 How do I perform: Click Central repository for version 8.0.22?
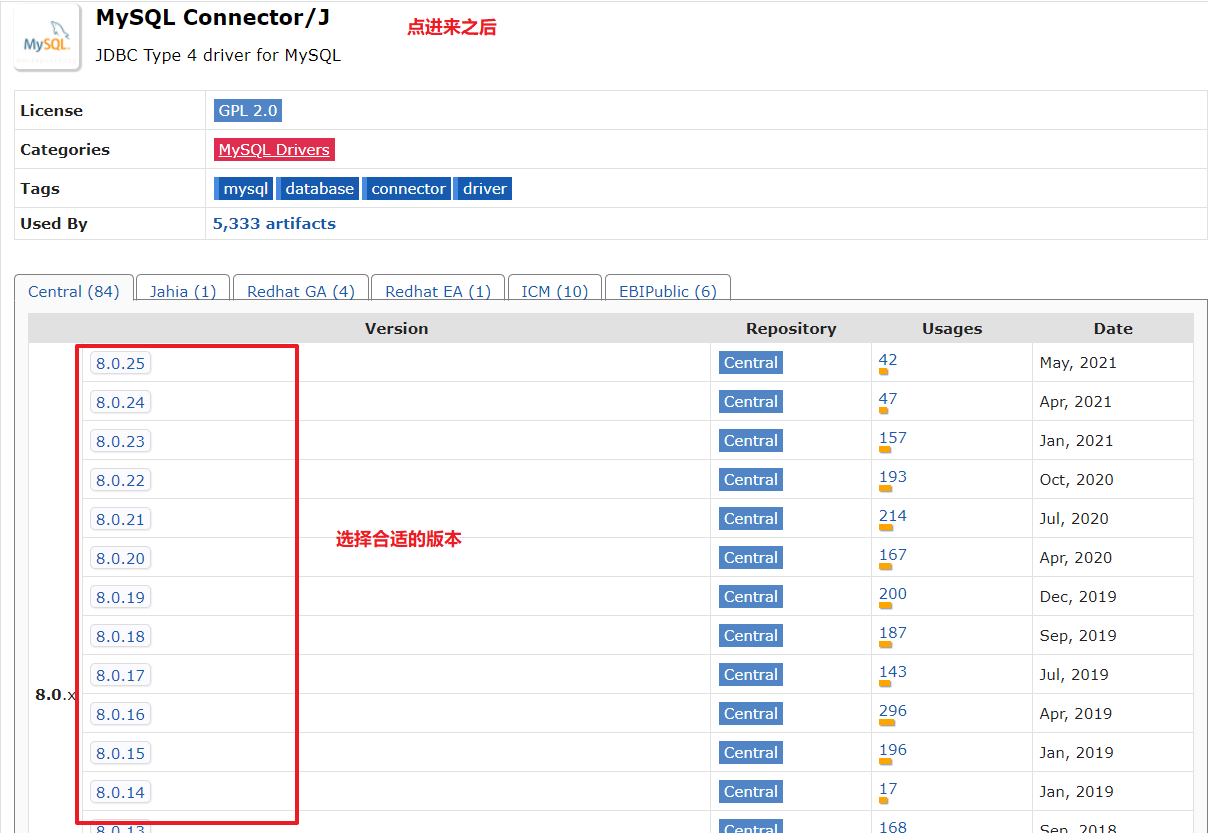click(751, 479)
